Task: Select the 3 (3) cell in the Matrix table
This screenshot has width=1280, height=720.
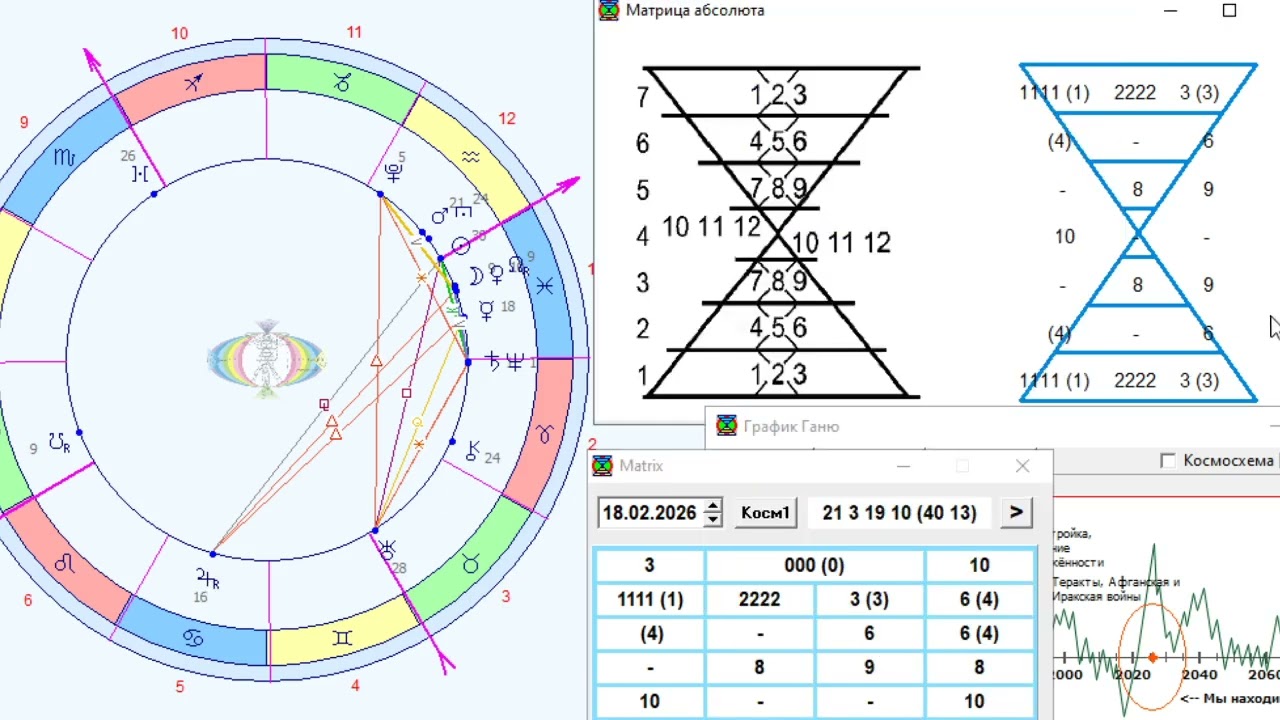Action: coord(870,599)
